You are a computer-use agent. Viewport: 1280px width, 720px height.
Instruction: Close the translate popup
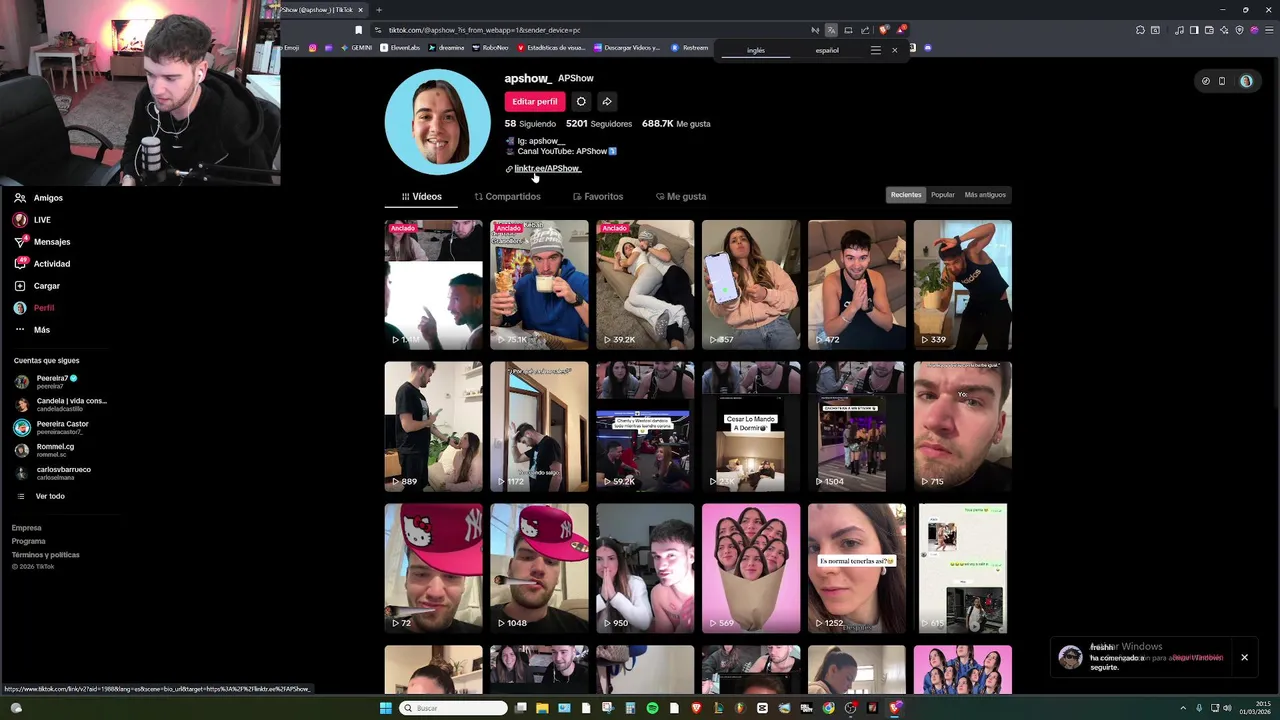[894, 50]
